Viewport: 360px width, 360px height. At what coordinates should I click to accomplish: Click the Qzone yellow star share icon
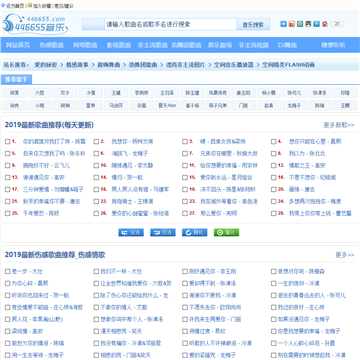pyautogui.click(x=300, y=24)
